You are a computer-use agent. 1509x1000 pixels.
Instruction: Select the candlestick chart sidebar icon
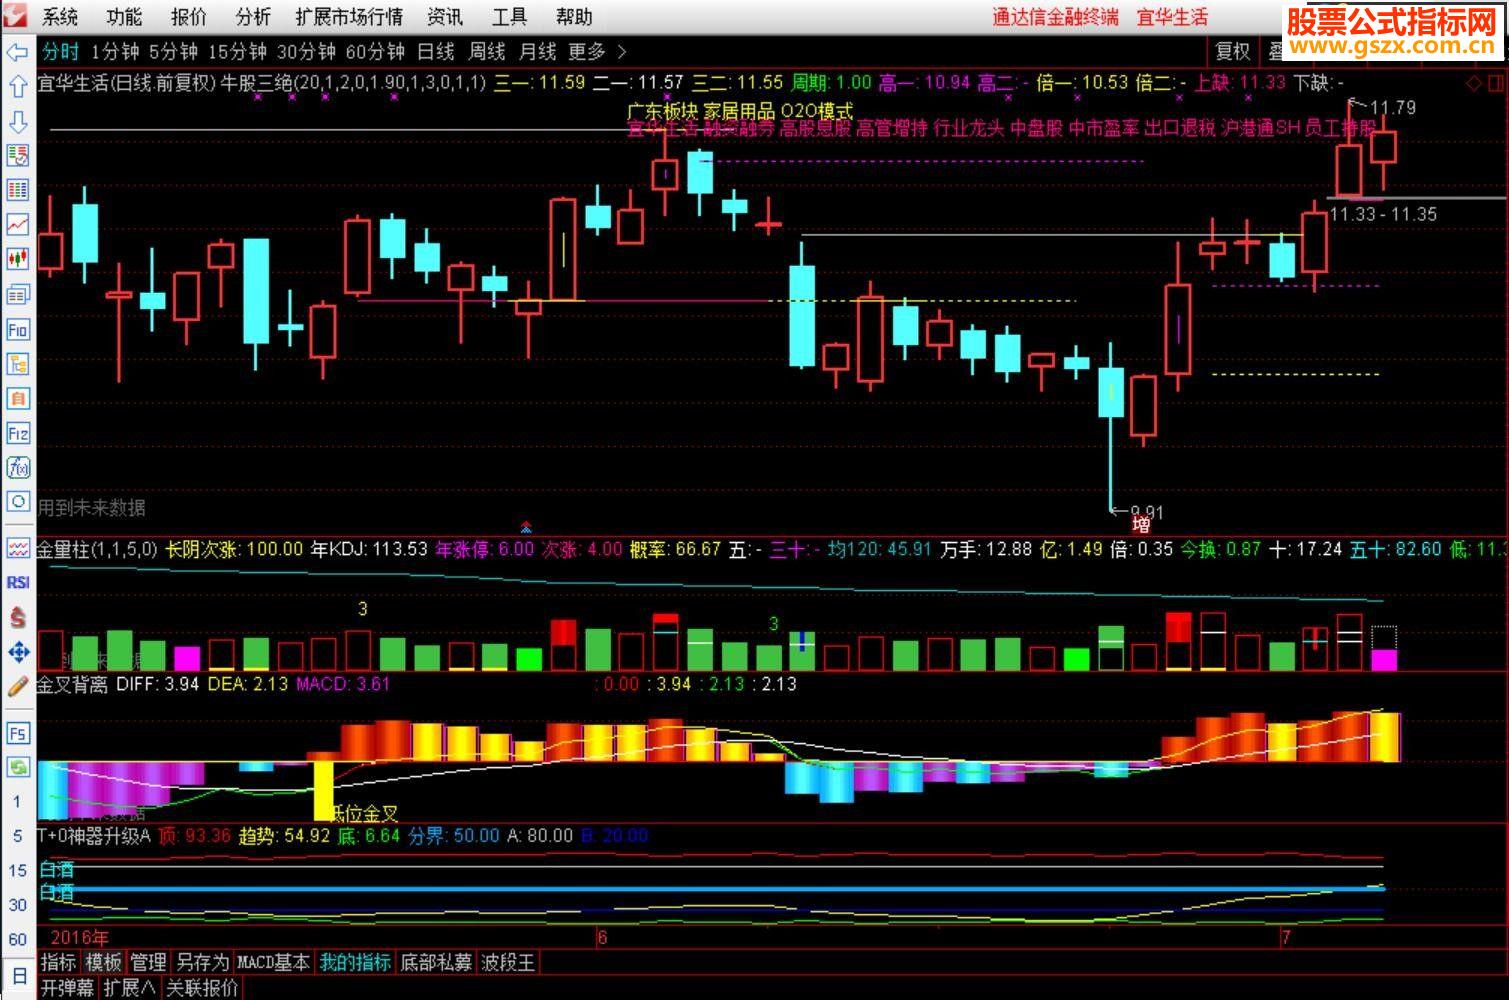coord(17,259)
